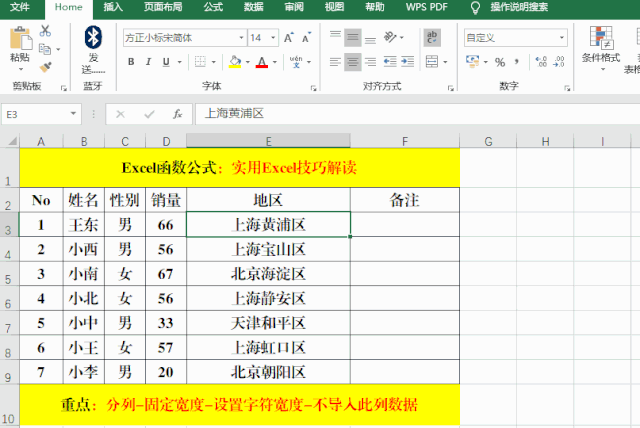
Task: Align text to top
Action: [x=336, y=34]
